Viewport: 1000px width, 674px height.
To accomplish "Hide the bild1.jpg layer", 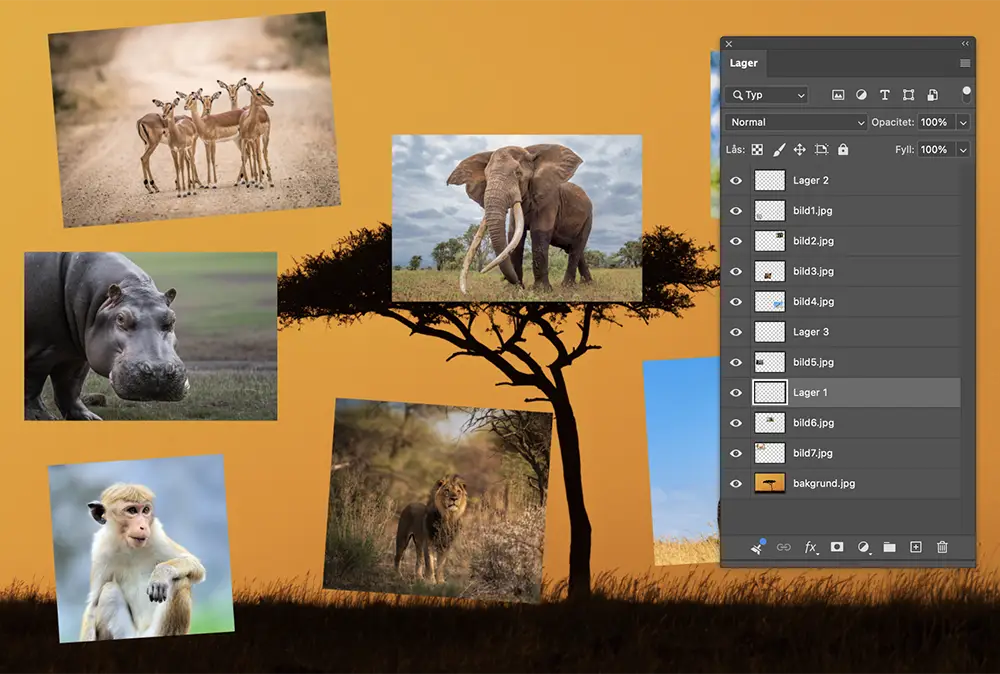I will 735,211.
